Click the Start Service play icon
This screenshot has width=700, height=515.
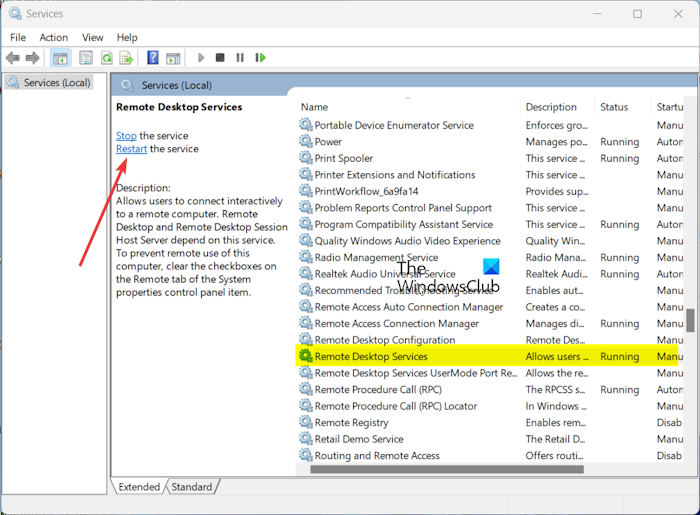[x=201, y=58]
